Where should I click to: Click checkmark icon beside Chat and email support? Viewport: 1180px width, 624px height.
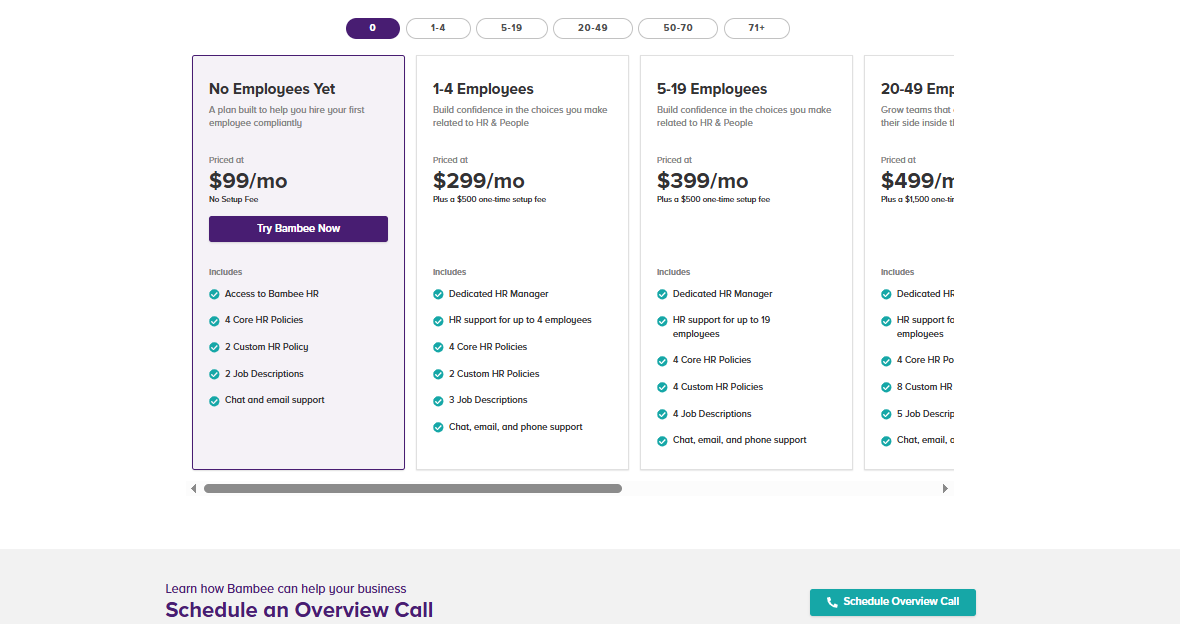coord(214,401)
